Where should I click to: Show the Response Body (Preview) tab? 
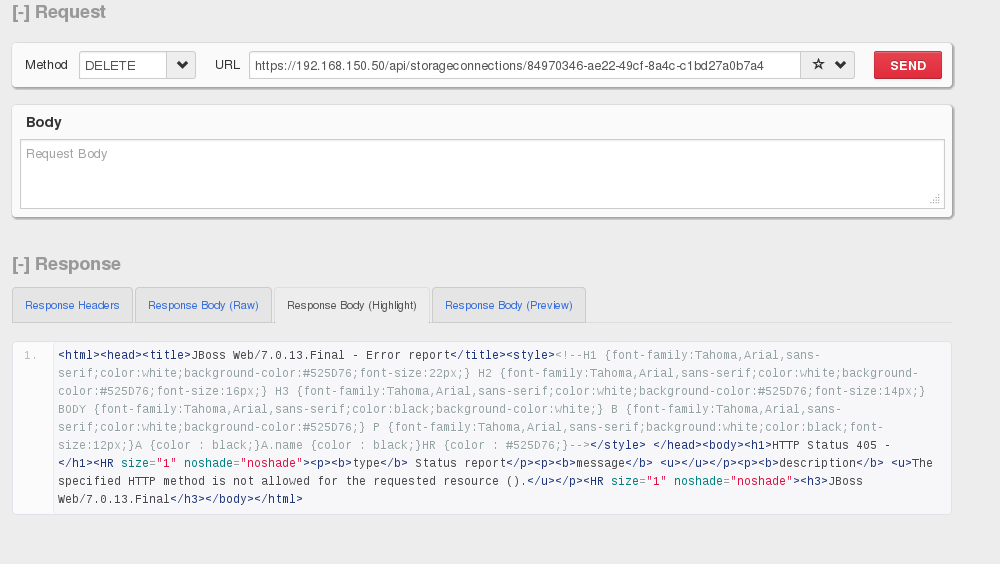coord(508,305)
